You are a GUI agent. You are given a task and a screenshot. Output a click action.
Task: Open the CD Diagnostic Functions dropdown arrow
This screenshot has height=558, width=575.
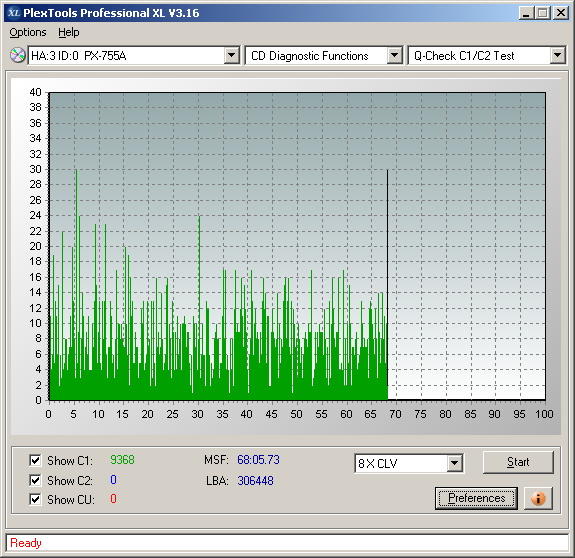394,56
